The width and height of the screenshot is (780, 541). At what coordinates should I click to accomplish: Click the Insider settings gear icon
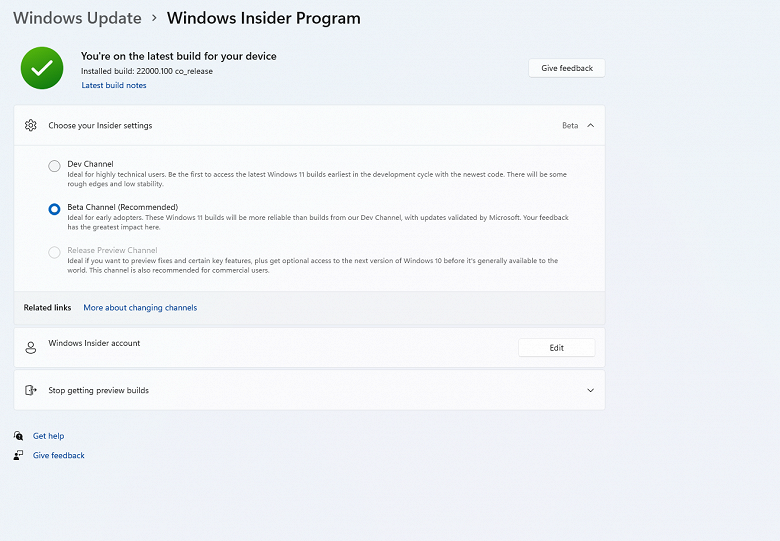(31, 126)
